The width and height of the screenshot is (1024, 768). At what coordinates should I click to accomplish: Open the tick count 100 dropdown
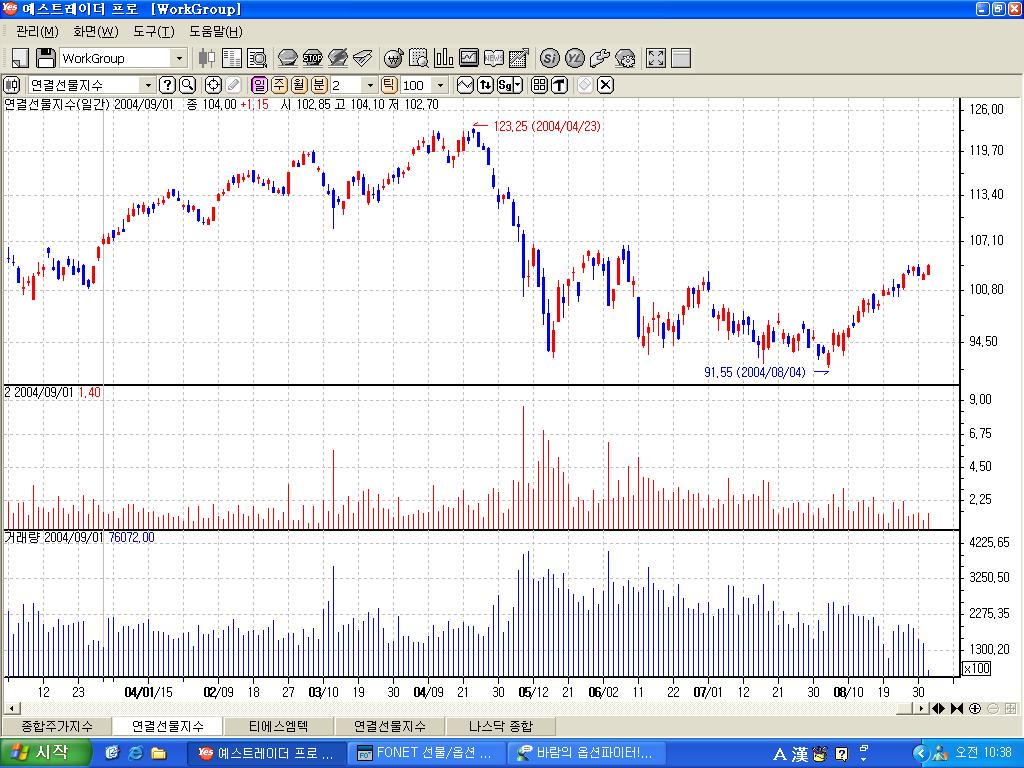pos(439,85)
